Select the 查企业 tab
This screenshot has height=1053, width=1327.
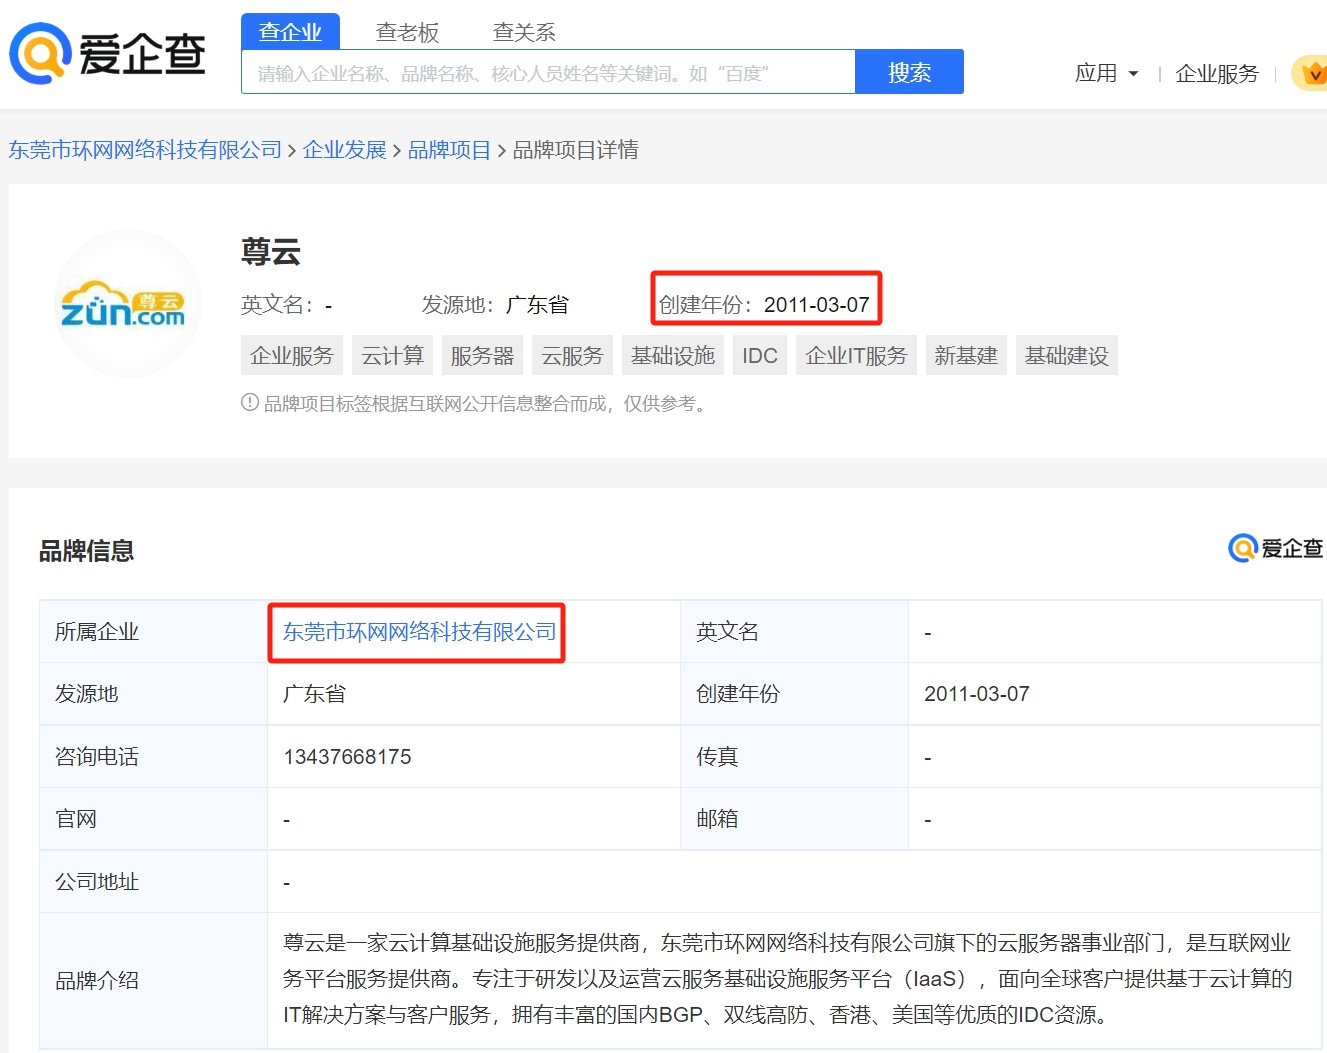tap(290, 31)
